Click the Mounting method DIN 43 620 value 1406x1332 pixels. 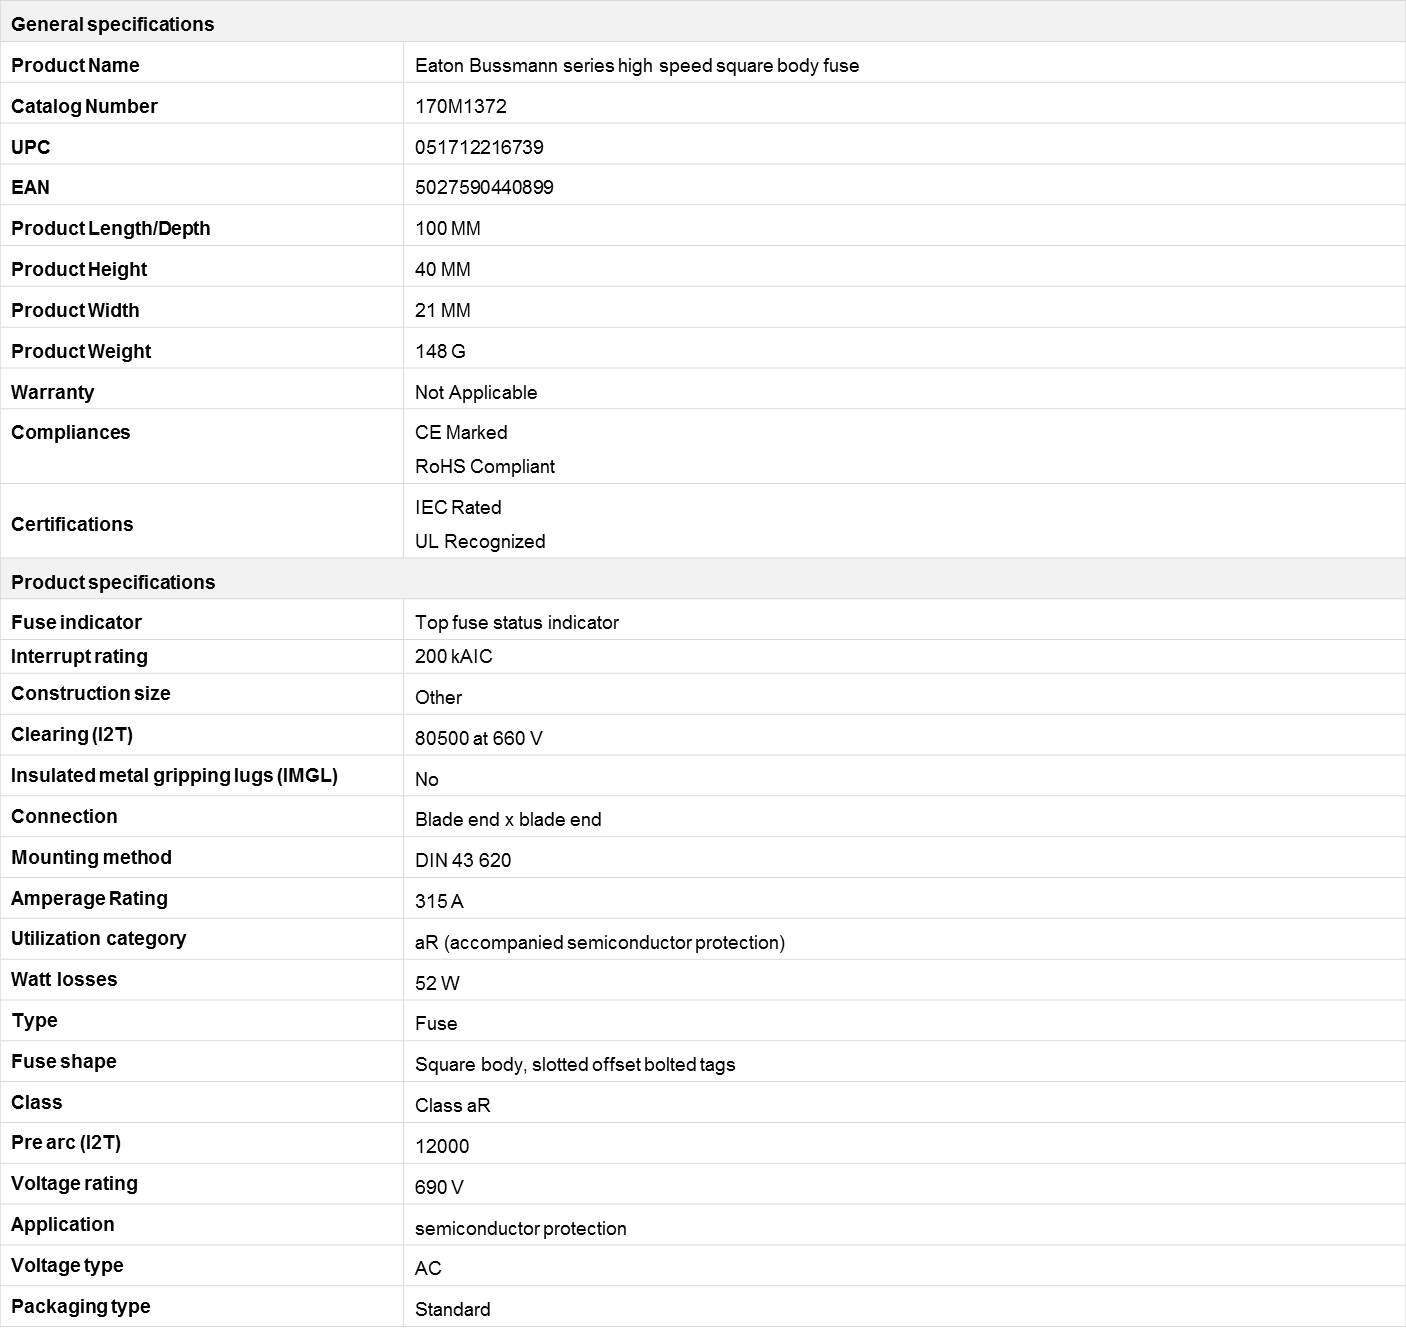463,860
